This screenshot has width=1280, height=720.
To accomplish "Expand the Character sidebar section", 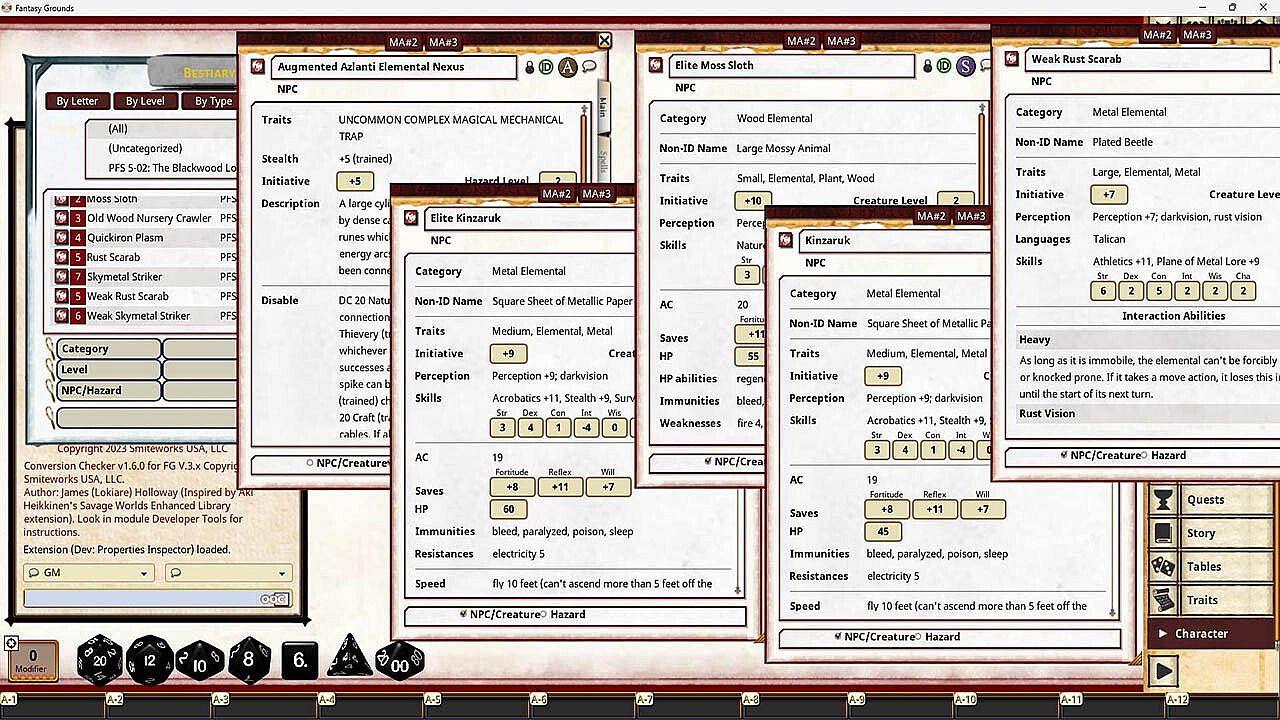I will point(1211,633).
